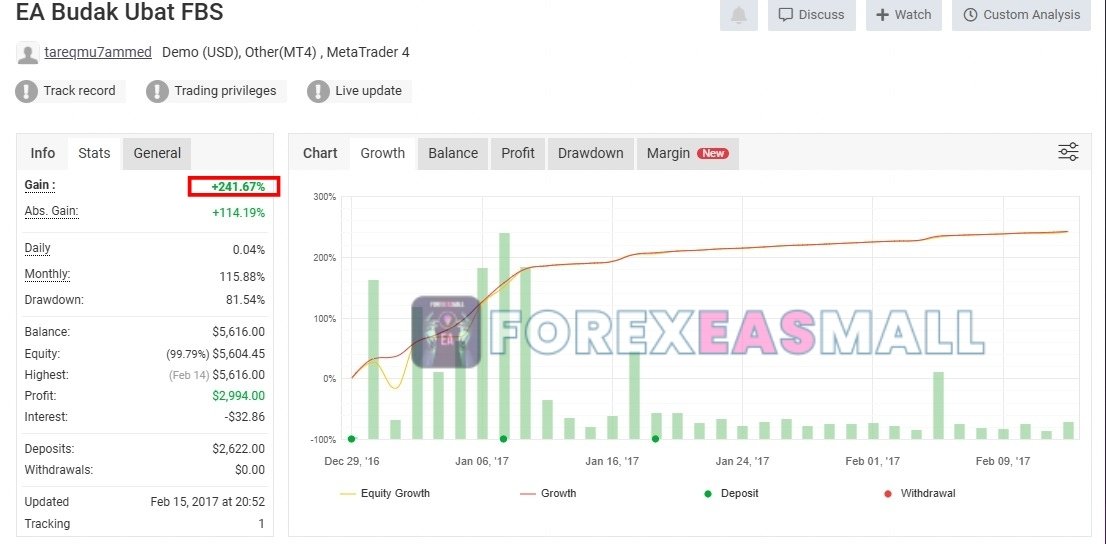Select the Drawdown chart tab
1106x544 pixels.
590,153
